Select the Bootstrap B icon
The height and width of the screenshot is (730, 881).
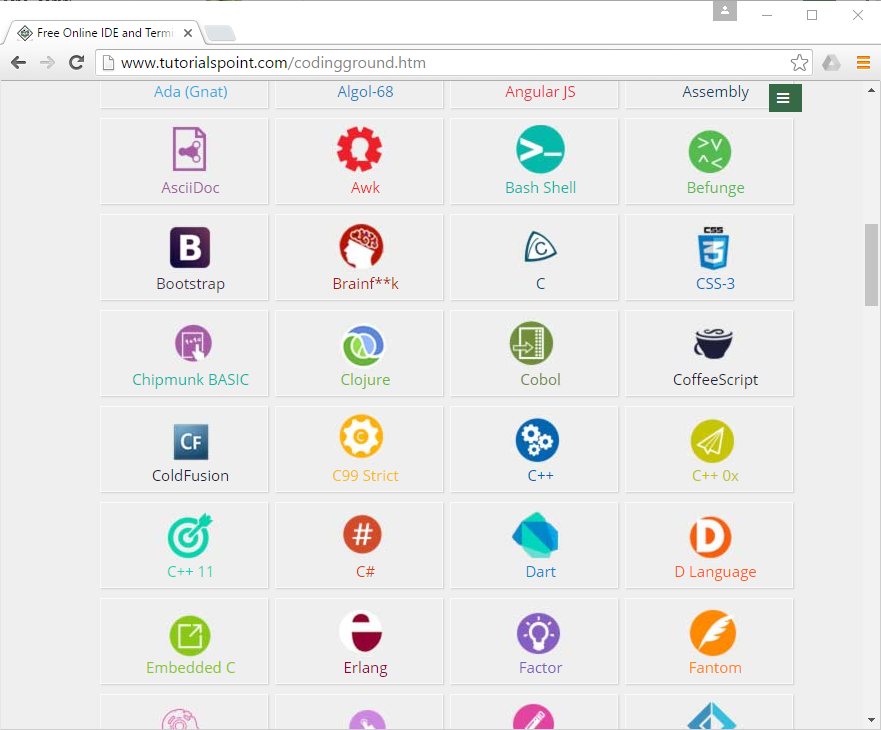pyautogui.click(x=190, y=247)
